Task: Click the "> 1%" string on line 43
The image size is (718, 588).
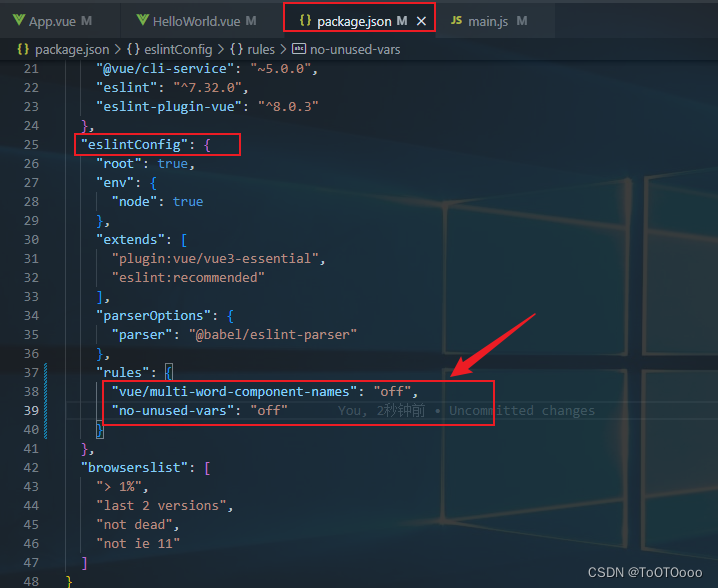Action: coord(119,486)
